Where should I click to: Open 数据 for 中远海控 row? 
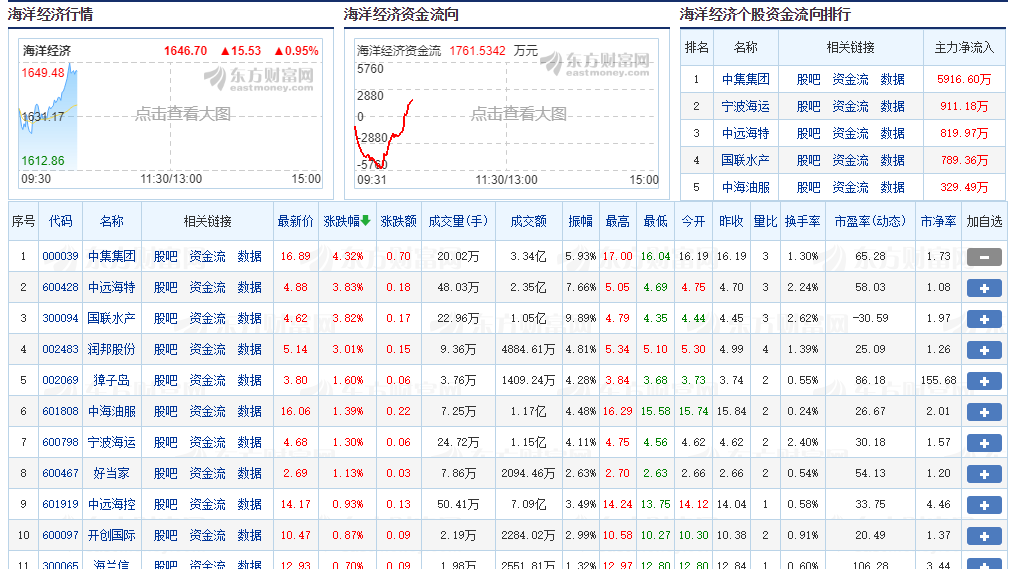click(249, 504)
